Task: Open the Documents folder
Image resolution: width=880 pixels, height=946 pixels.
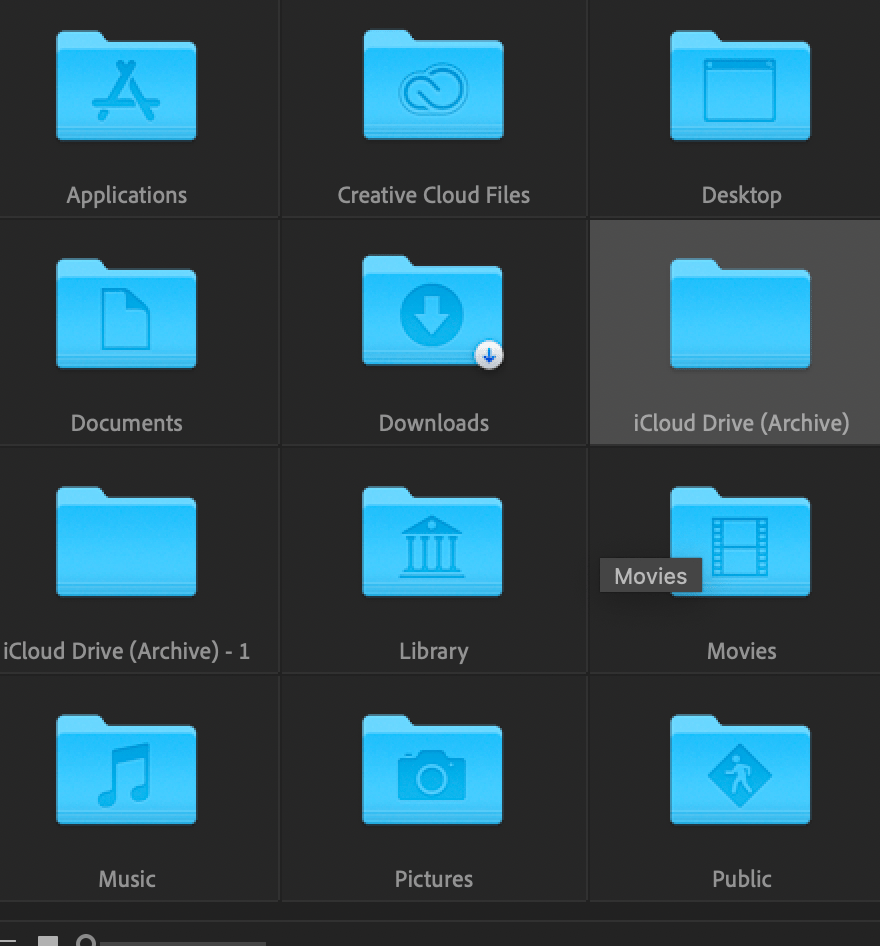Action: tap(126, 314)
